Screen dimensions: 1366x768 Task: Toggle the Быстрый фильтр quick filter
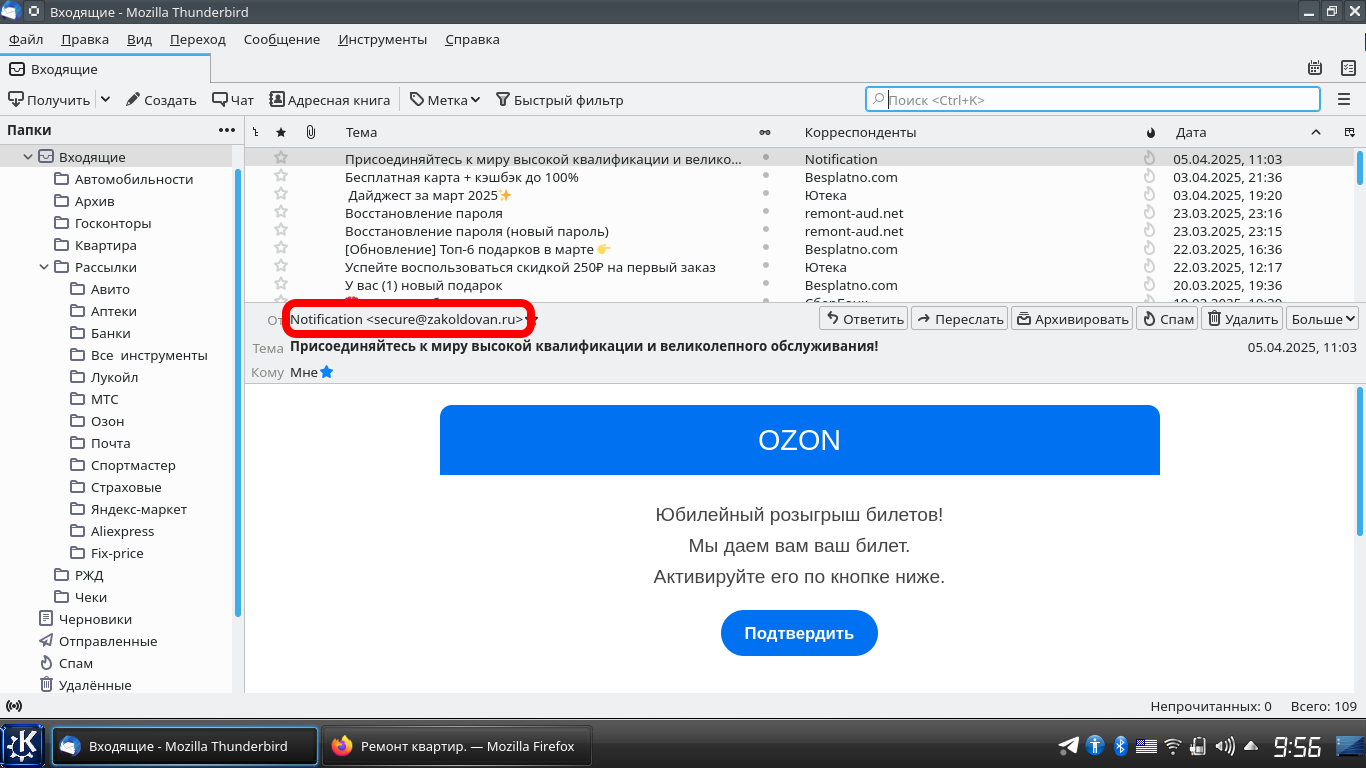pyautogui.click(x=559, y=100)
